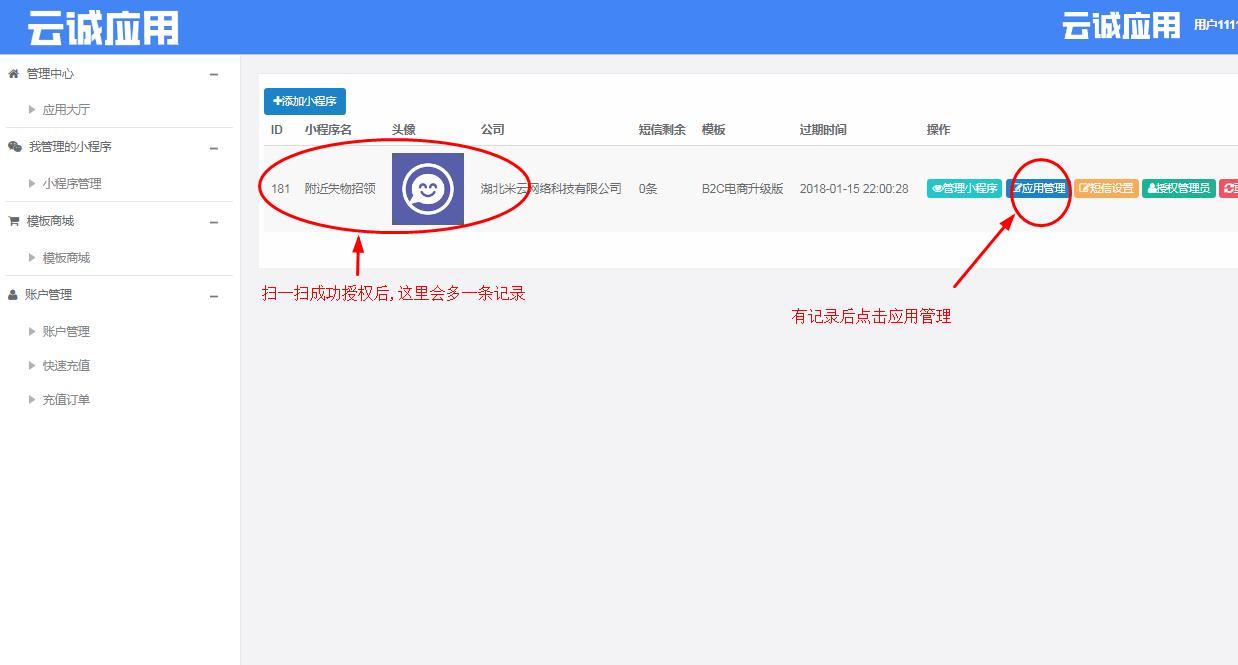1238x665 pixels.
Task: Click the 添加小程序 button
Action: tap(305, 102)
